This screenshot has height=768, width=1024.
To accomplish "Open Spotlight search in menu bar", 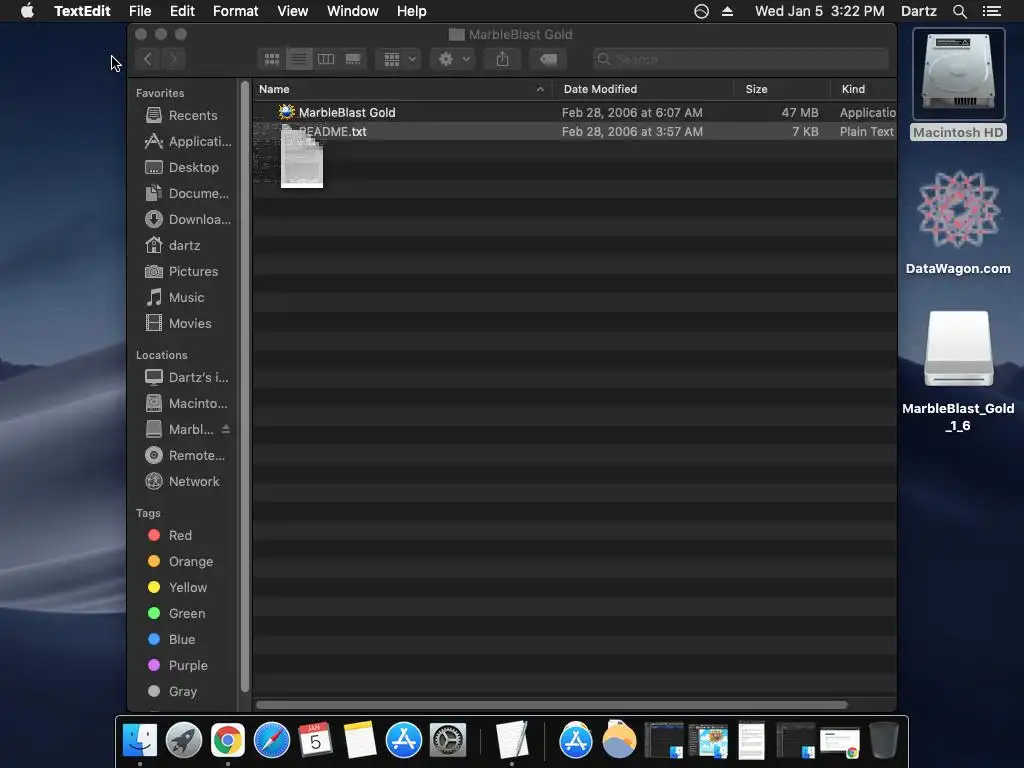I will 959,11.
